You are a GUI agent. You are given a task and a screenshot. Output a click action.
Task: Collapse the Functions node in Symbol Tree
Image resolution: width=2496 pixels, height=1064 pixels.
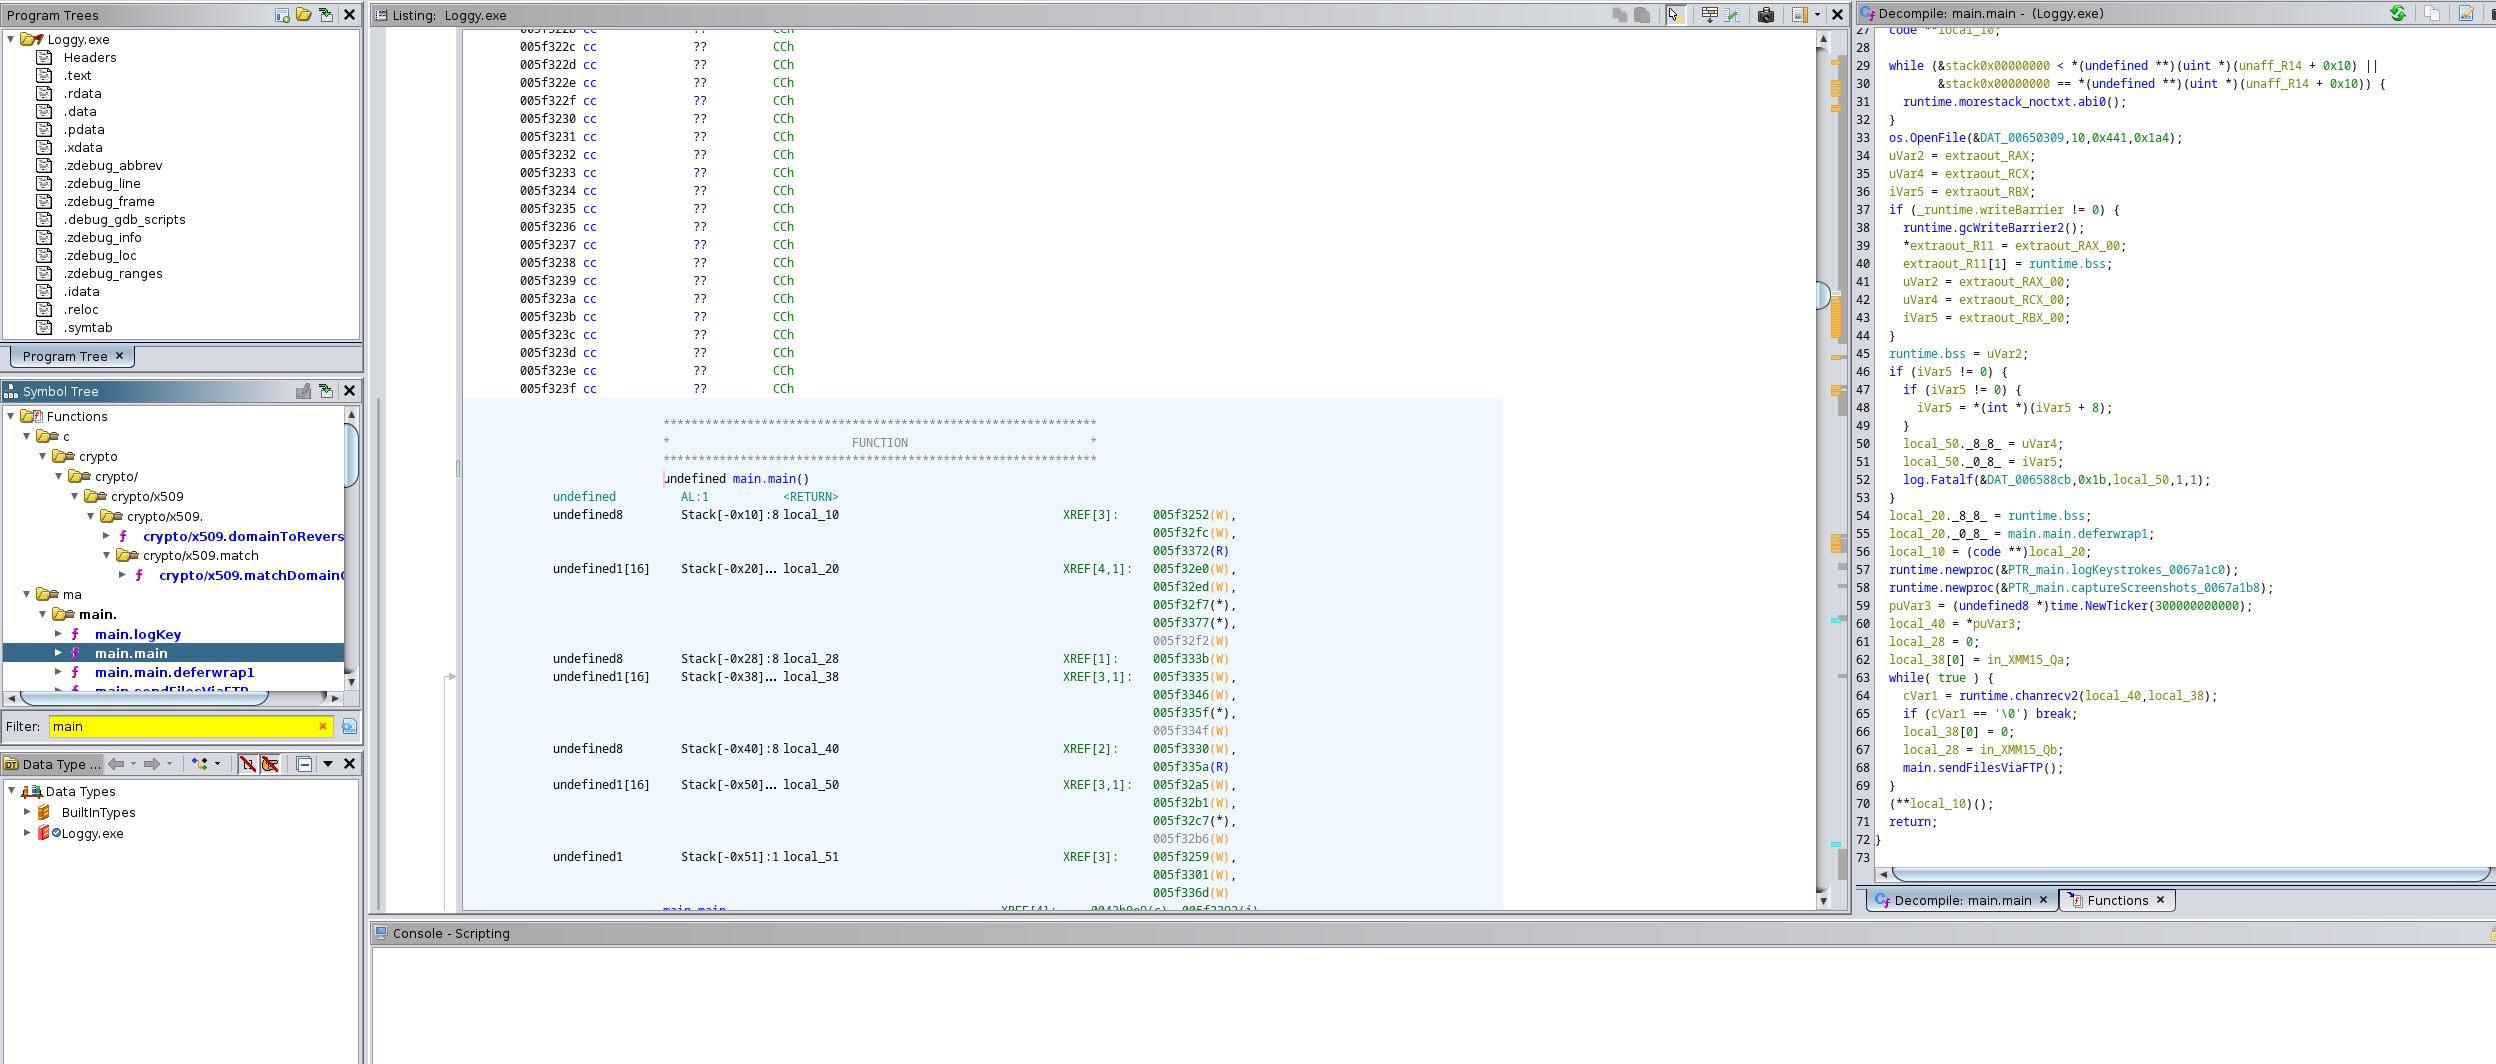tap(11, 416)
